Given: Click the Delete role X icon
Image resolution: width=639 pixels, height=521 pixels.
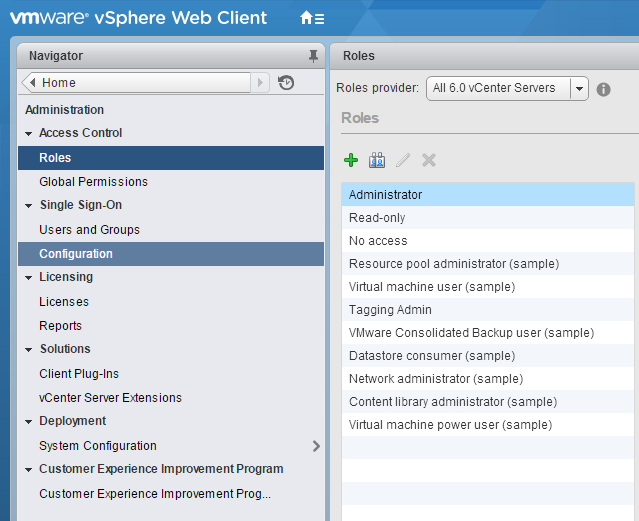Looking at the screenshot, I should pyautogui.click(x=429, y=160).
